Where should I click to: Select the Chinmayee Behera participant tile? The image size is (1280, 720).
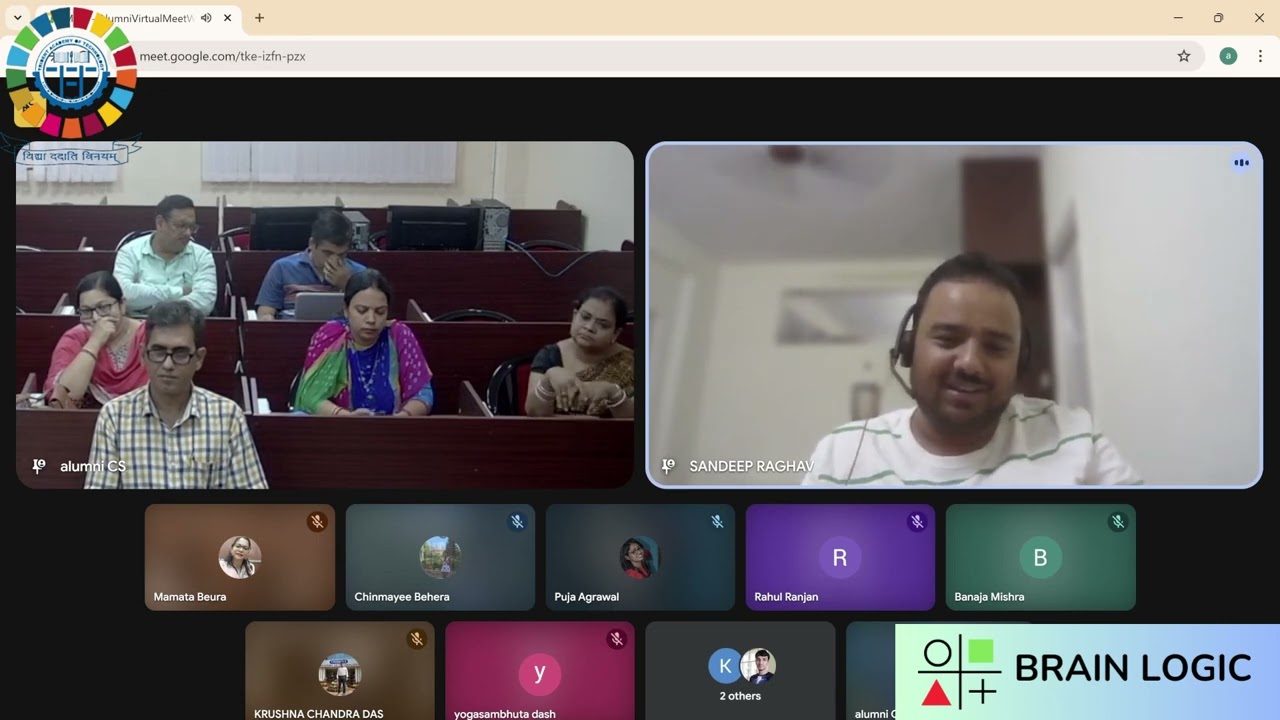tap(440, 557)
